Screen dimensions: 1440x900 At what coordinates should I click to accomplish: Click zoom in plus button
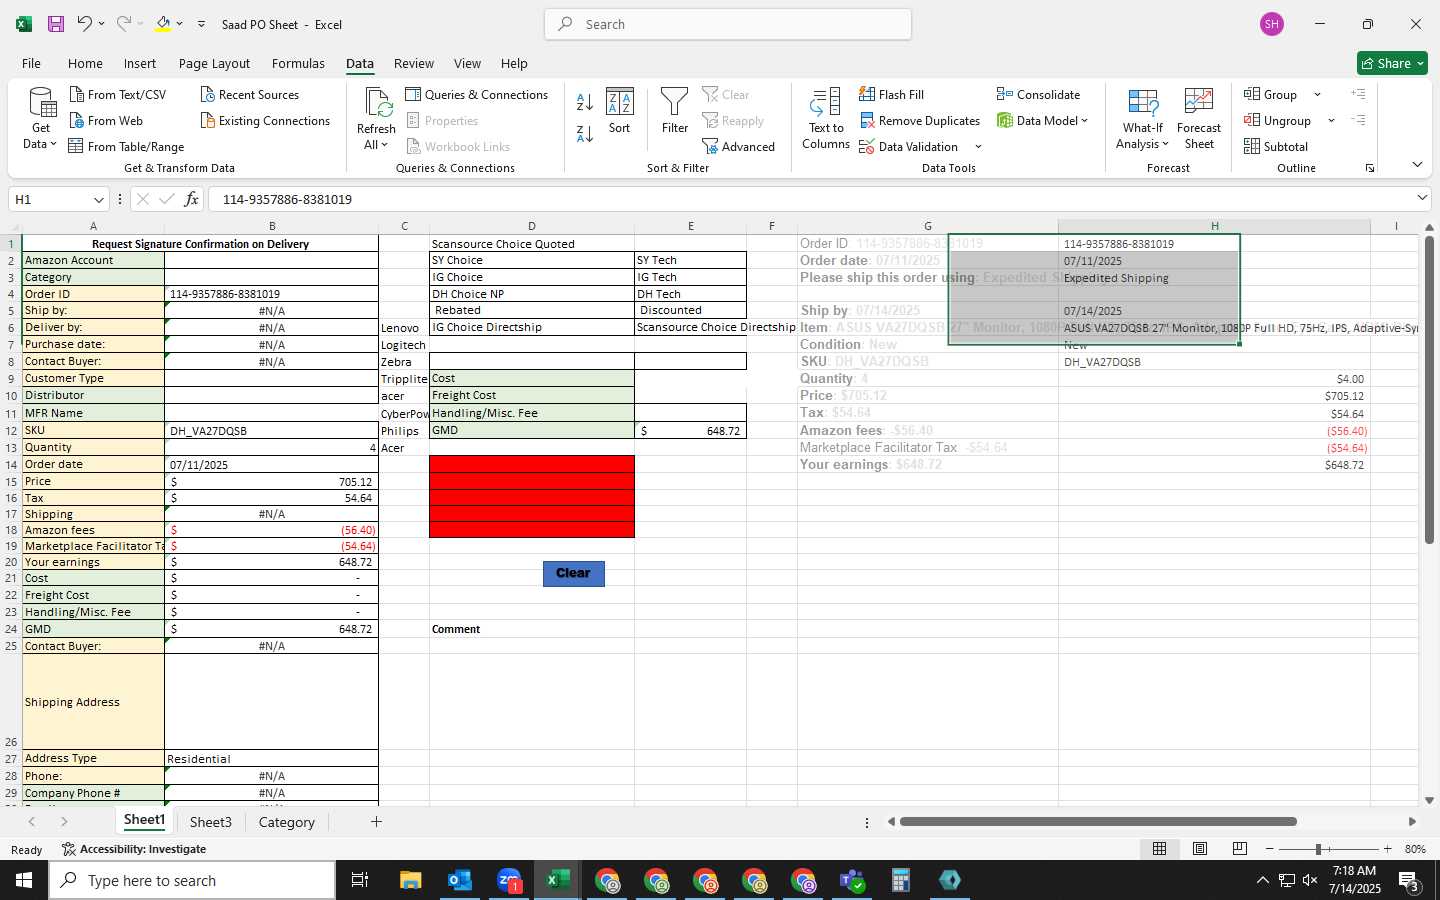[1387, 848]
